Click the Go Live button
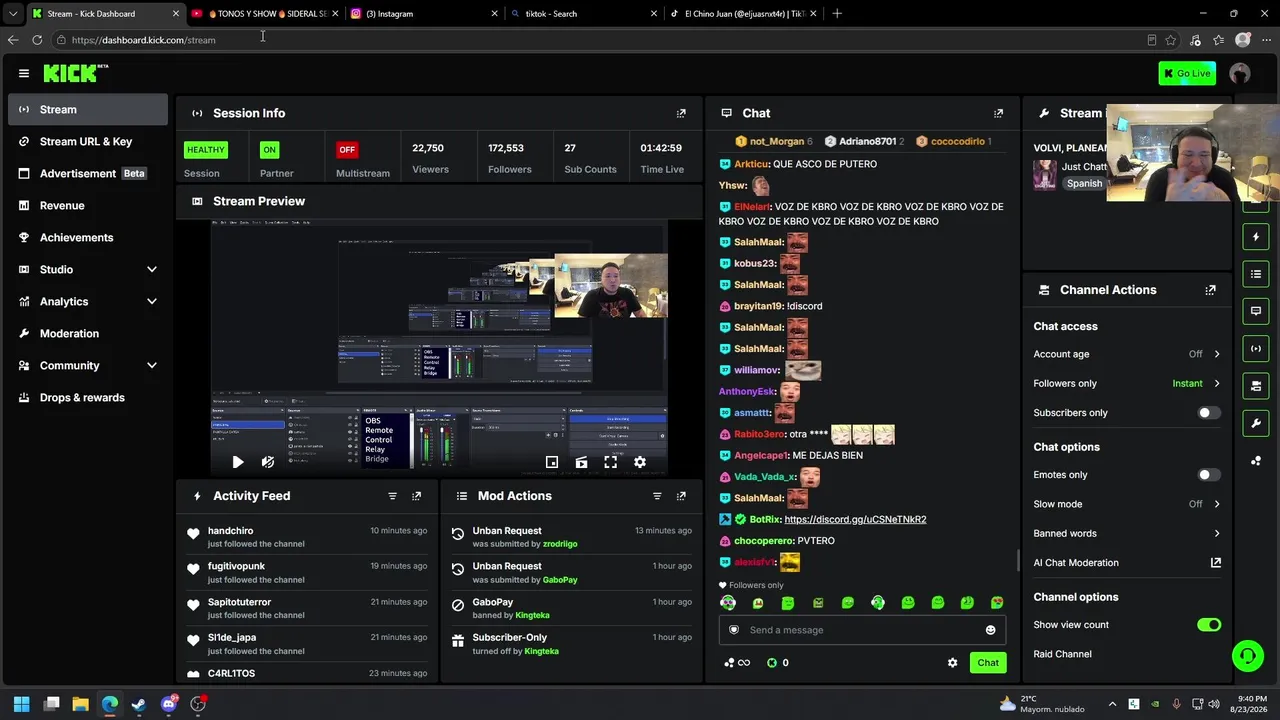Viewport: 1280px width, 720px height. (1187, 73)
